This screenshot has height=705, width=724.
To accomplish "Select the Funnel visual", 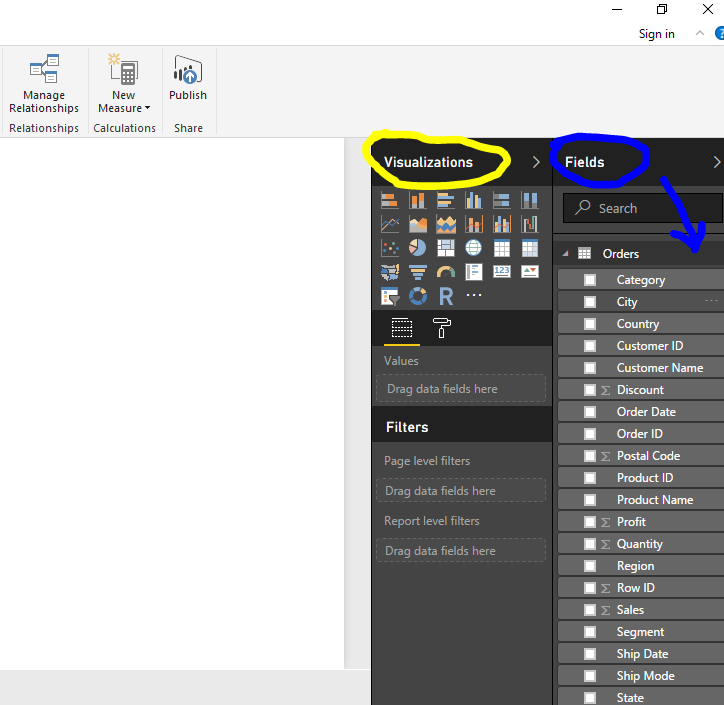I will click(418, 272).
